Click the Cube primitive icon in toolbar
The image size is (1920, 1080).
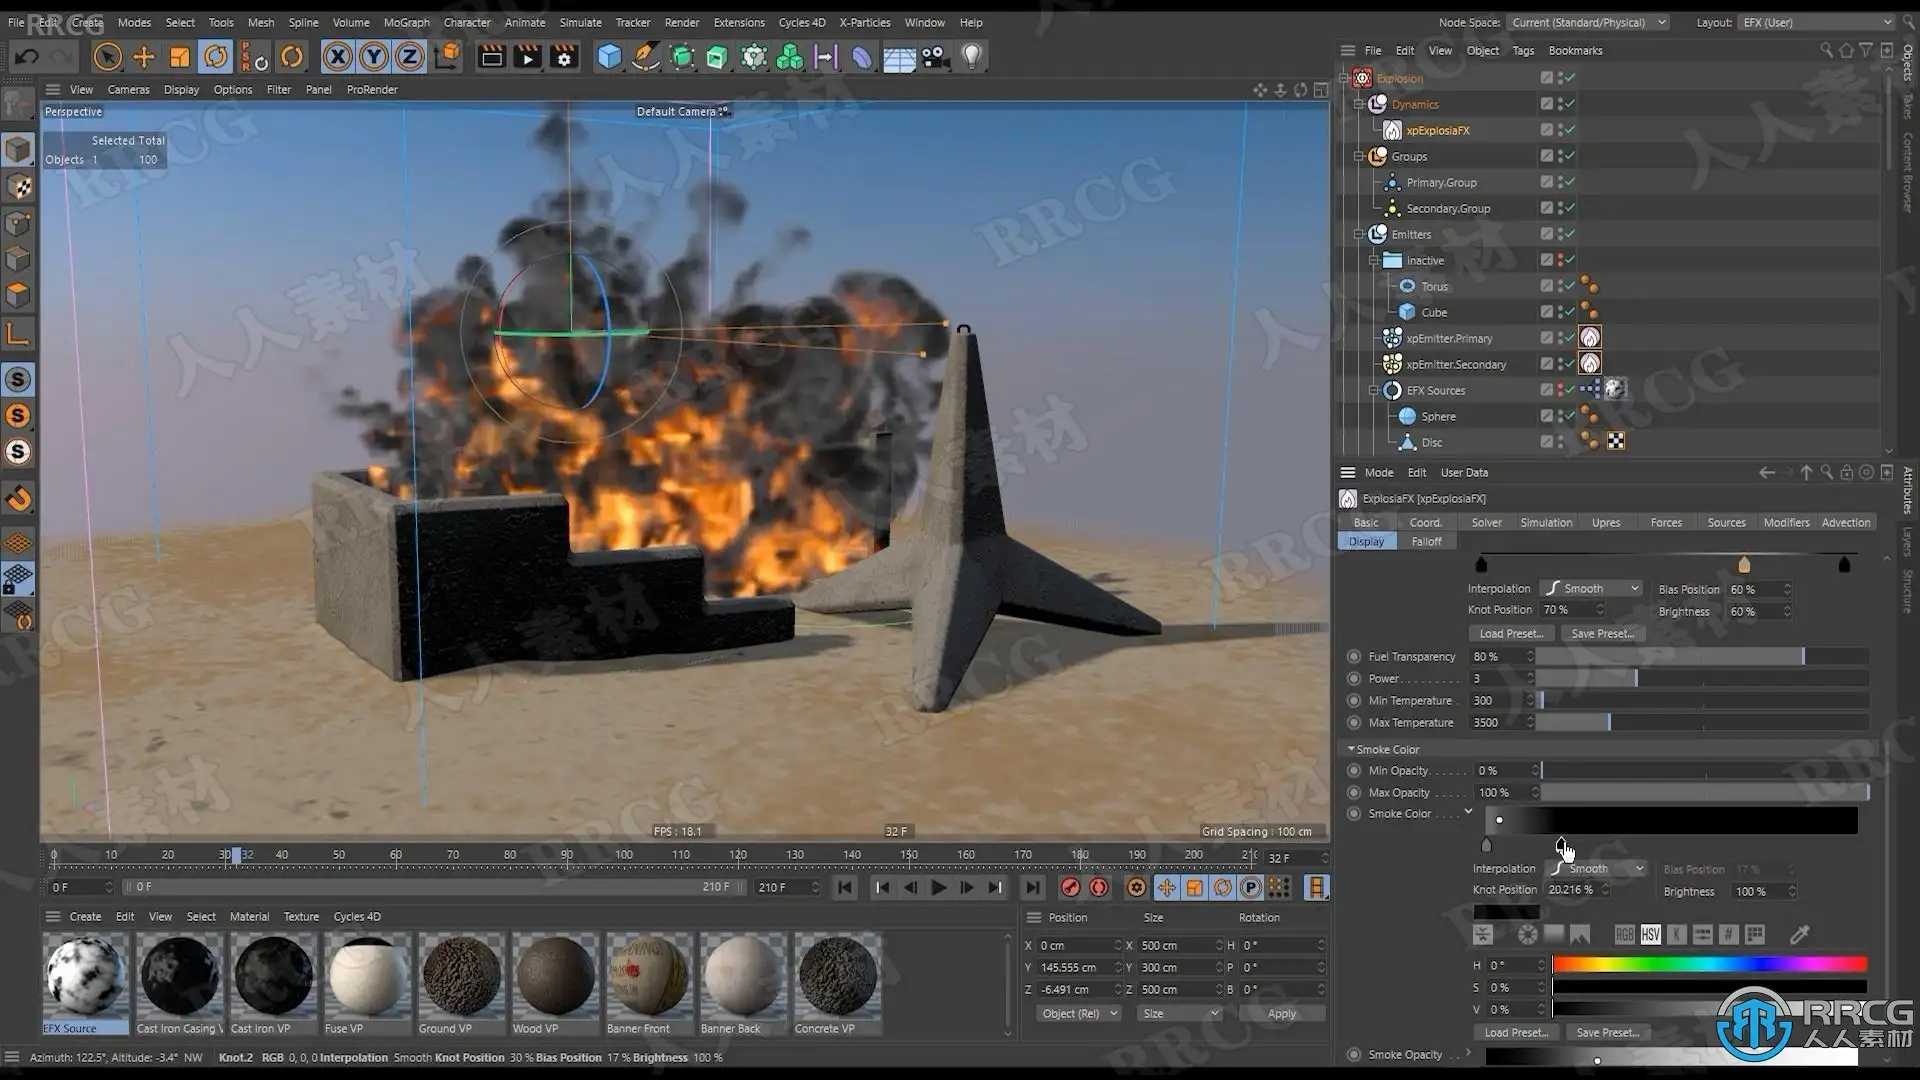[609, 57]
